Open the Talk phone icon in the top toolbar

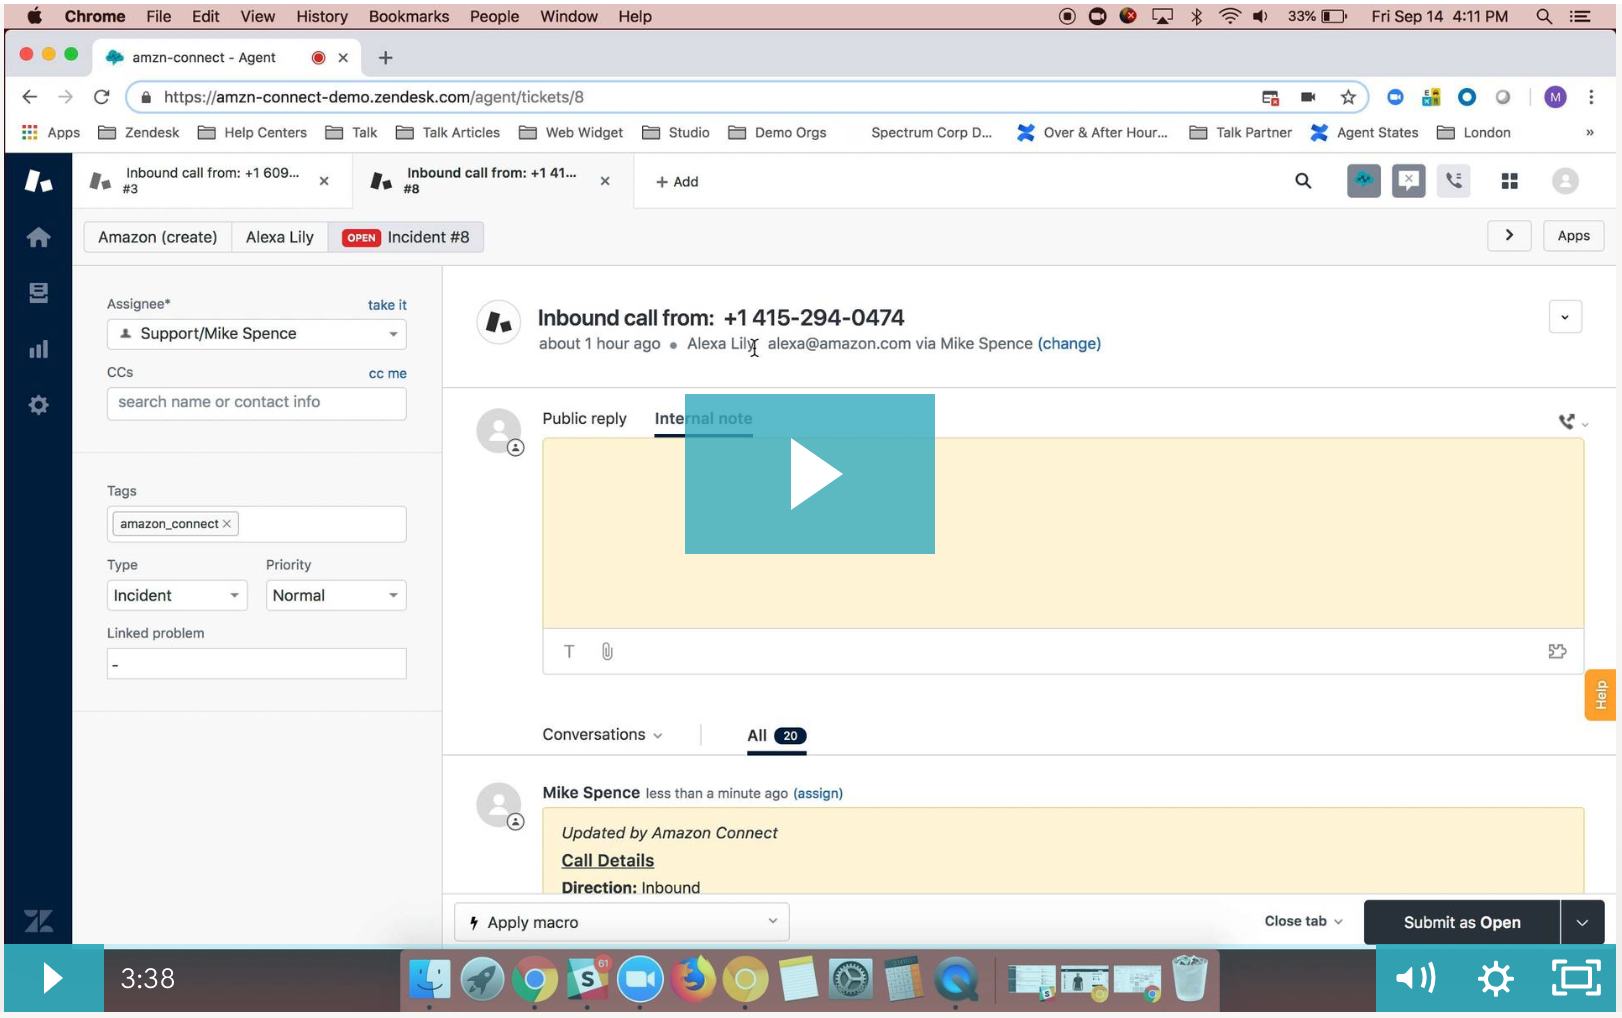coord(1454,181)
